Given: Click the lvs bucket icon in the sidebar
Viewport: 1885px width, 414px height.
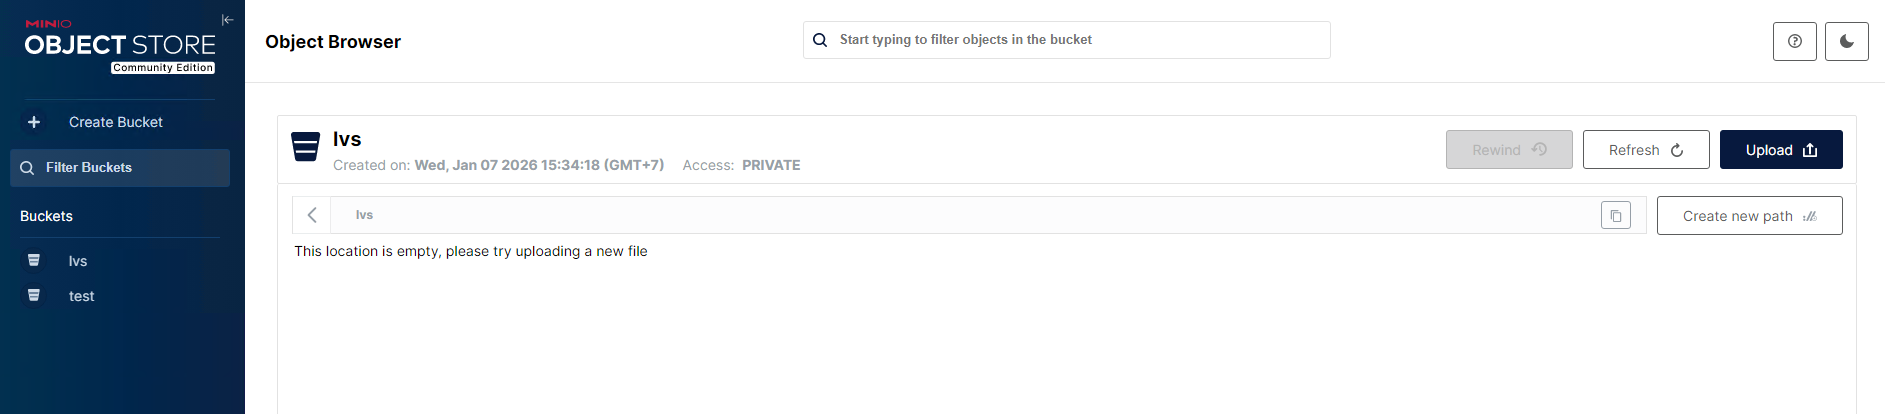Looking at the screenshot, I should pos(34,260).
